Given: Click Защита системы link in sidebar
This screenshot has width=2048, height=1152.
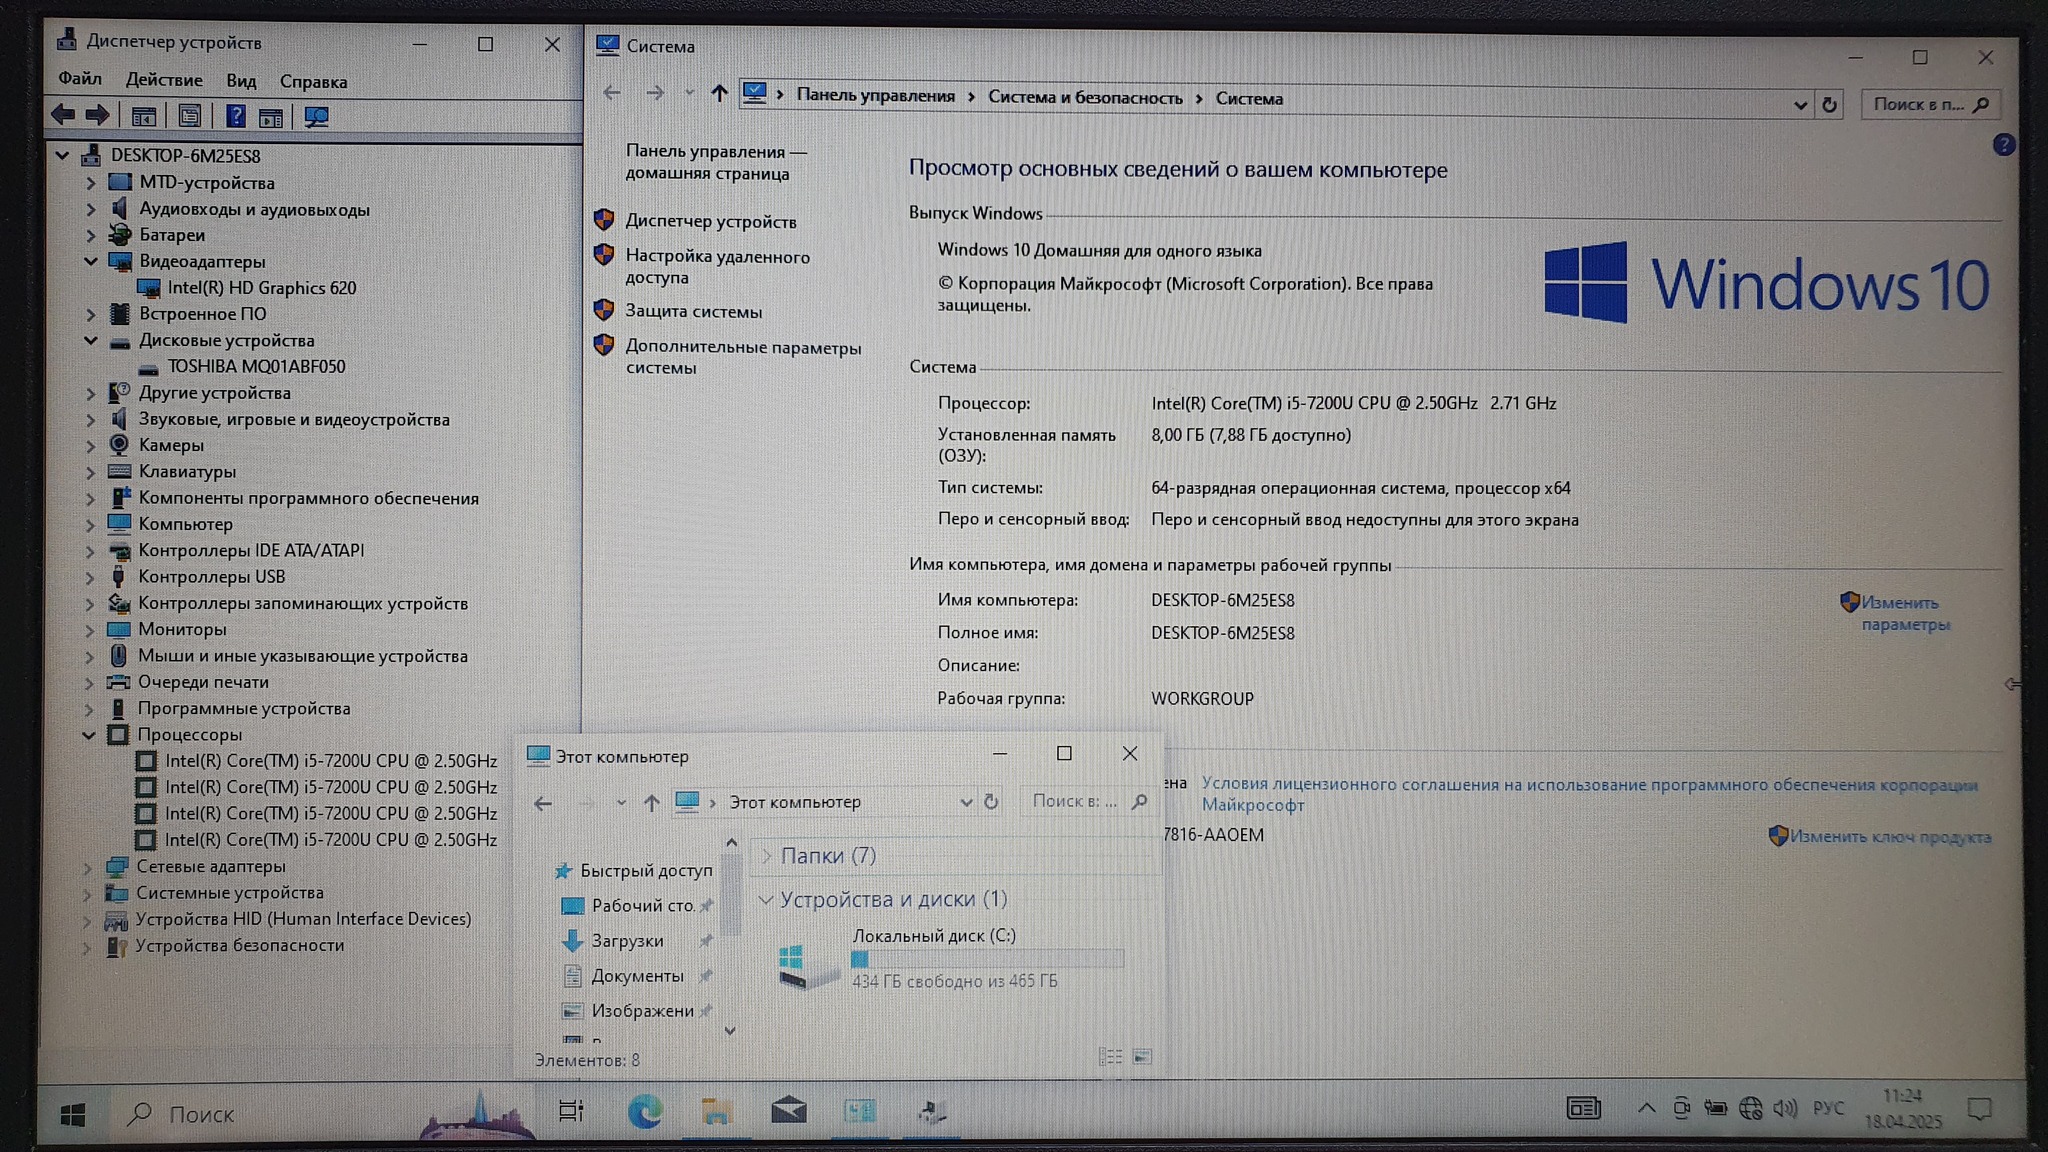Looking at the screenshot, I should point(693,311).
